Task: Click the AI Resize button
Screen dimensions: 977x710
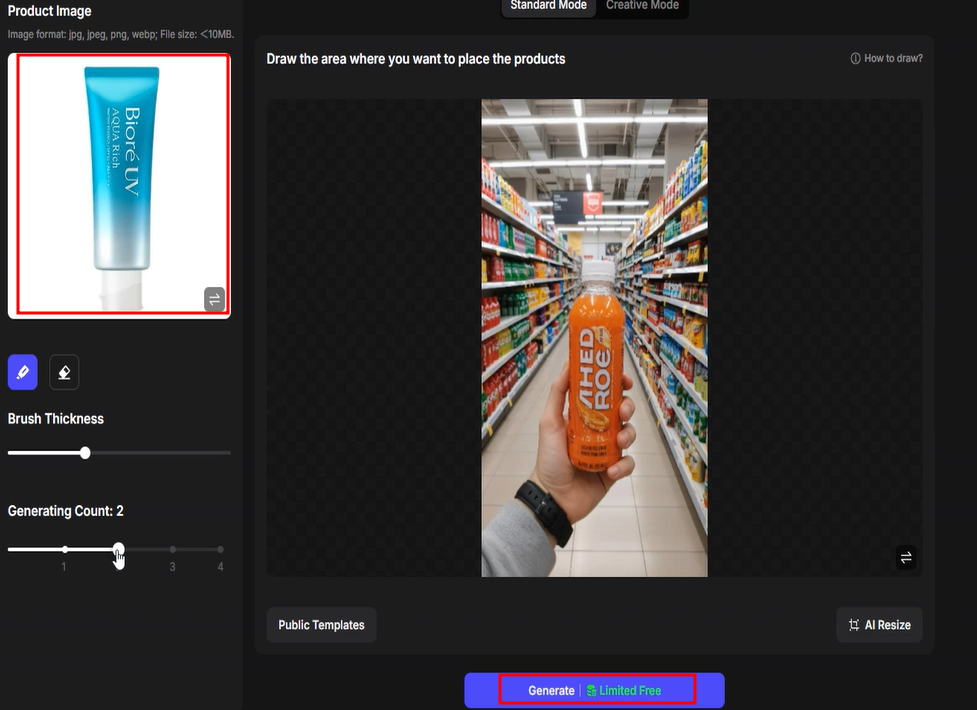Action: [x=879, y=625]
